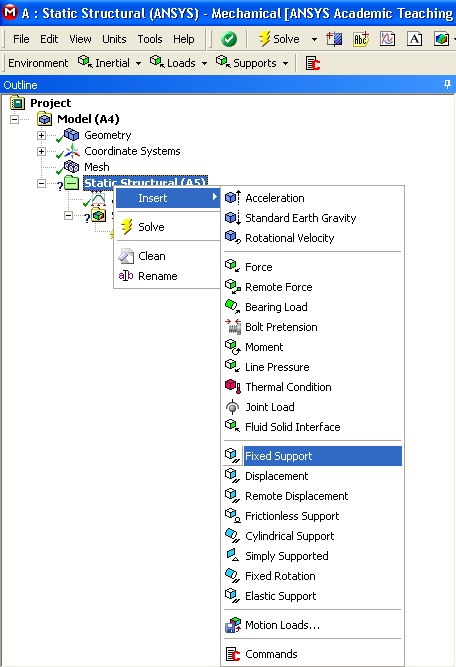Click the green checkmark toolbar icon
This screenshot has height=667, width=456.
click(229, 39)
